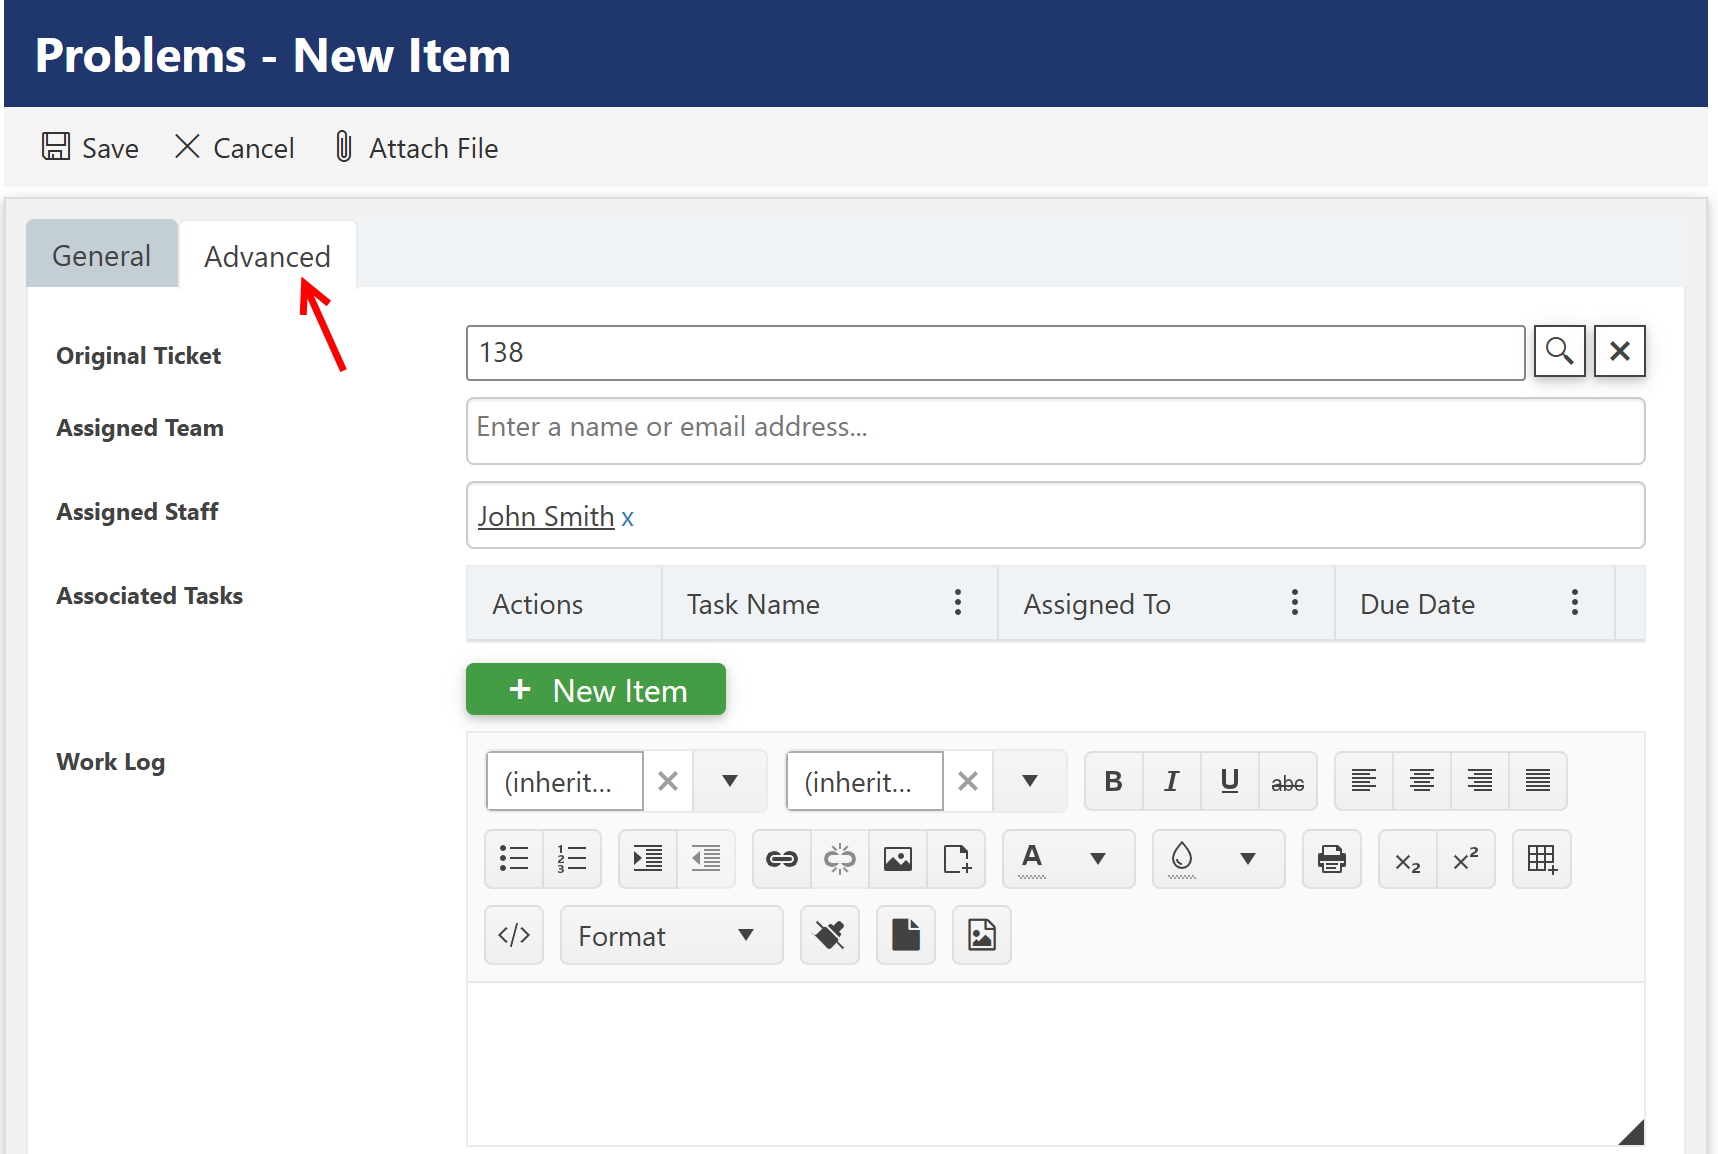The height and width of the screenshot is (1154, 1718).
Task: Click the green New Item button
Action: point(596,690)
